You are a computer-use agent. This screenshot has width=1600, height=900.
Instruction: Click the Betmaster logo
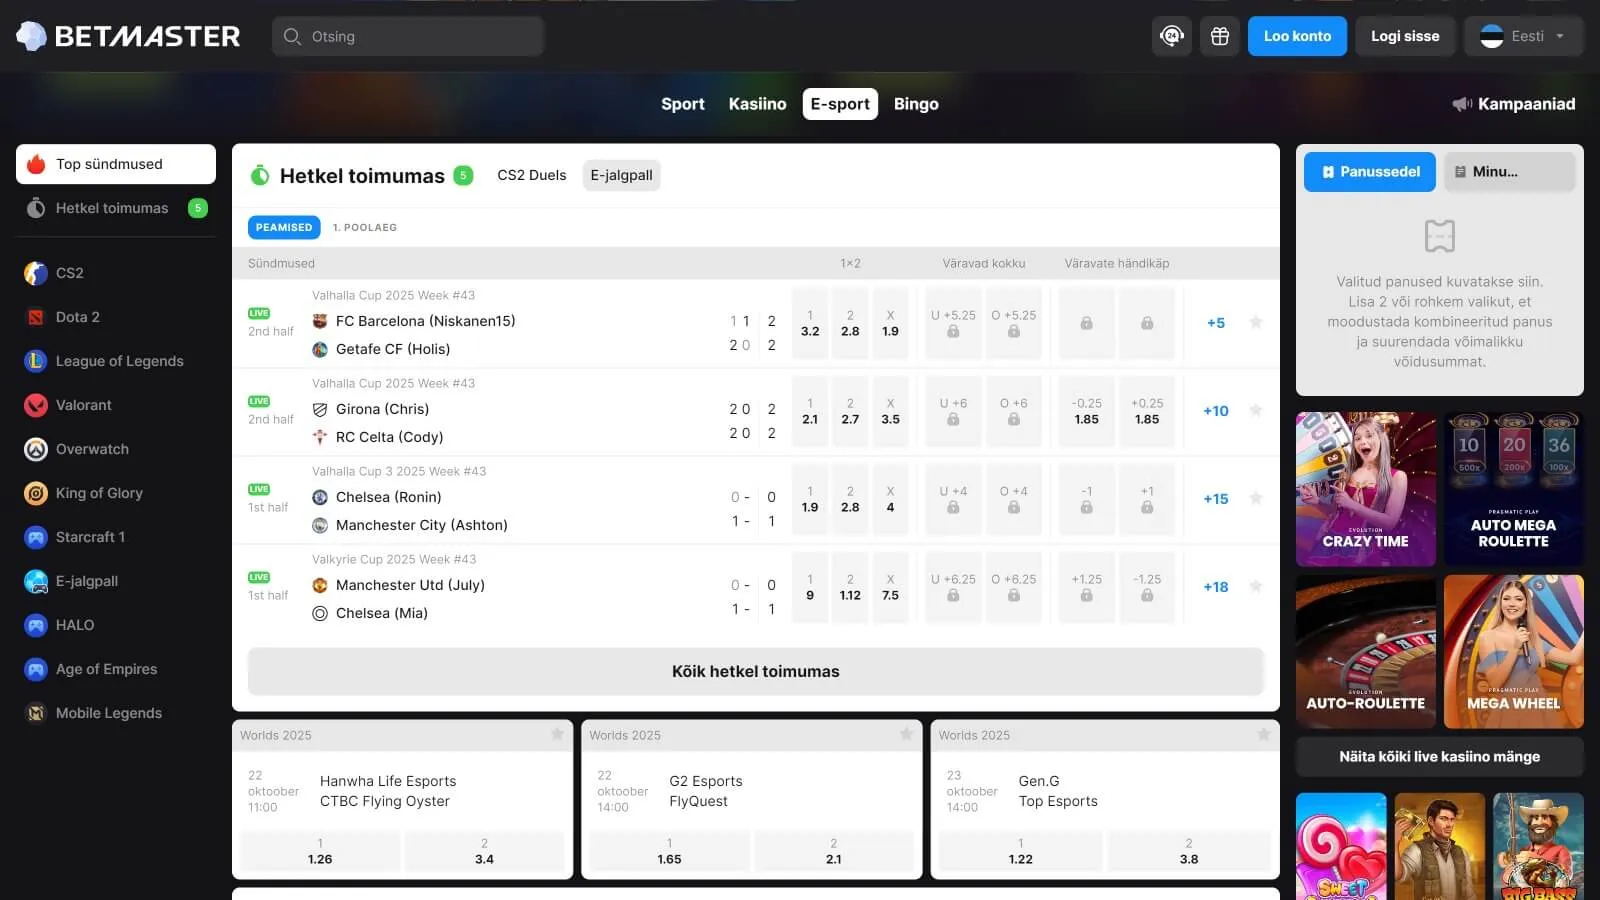click(x=128, y=36)
